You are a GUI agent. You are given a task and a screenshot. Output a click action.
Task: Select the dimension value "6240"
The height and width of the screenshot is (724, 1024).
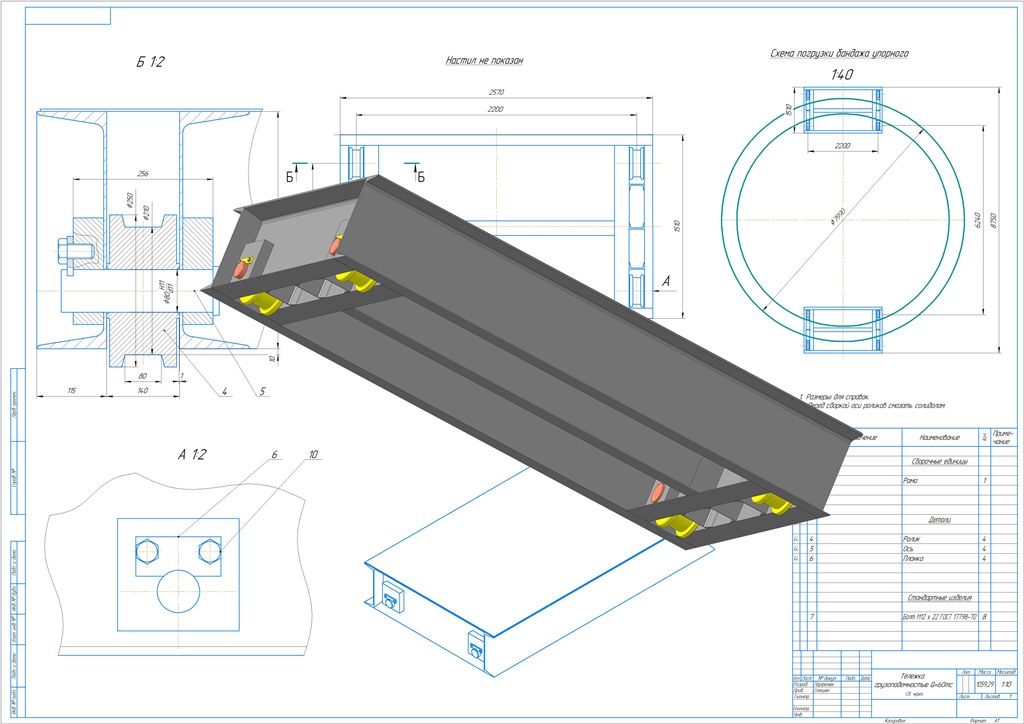(x=978, y=220)
